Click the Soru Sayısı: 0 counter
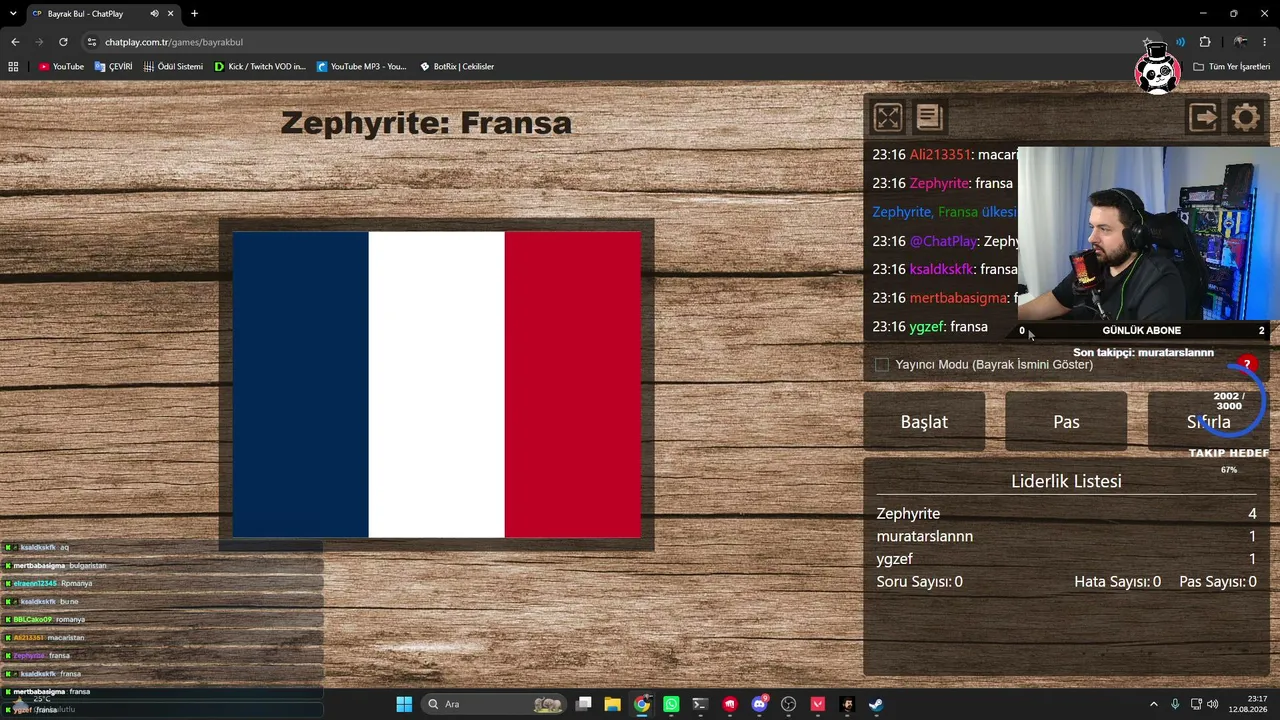 (x=919, y=582)
